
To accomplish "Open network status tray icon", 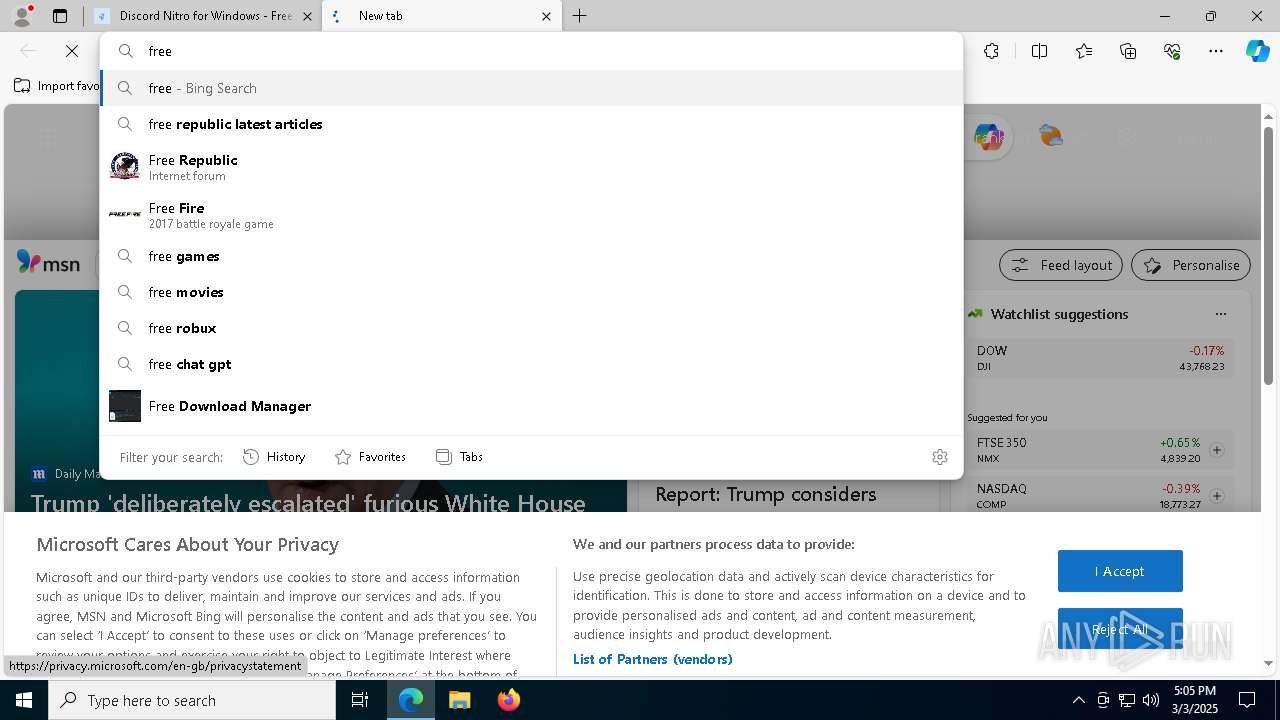I will pos(1127,700).
